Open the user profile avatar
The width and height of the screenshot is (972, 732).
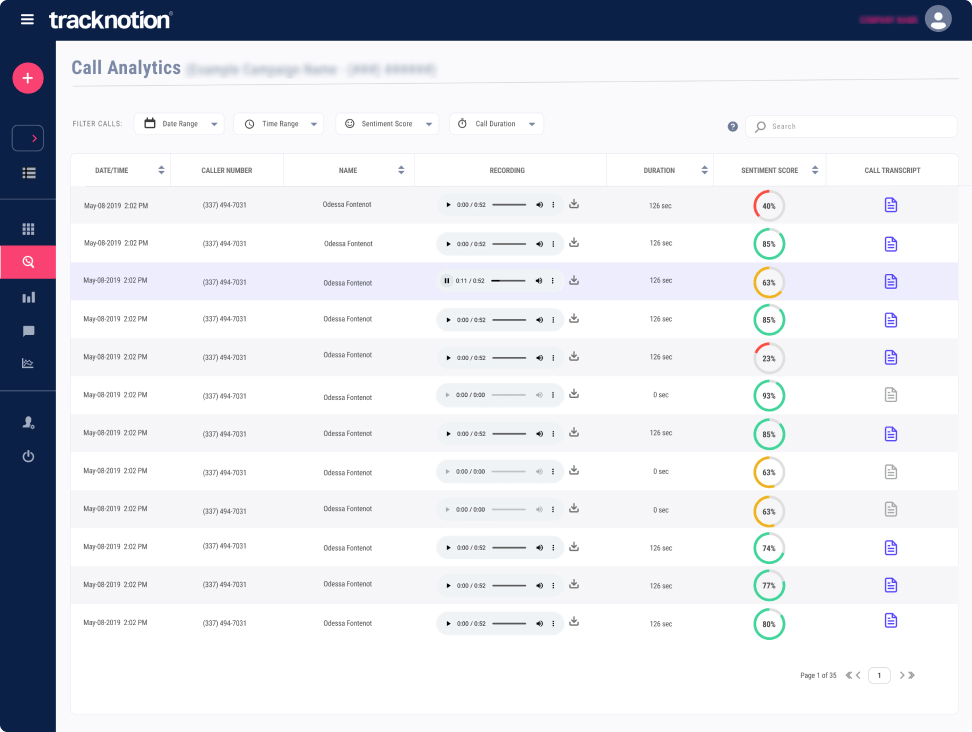[x=937, y=19]
